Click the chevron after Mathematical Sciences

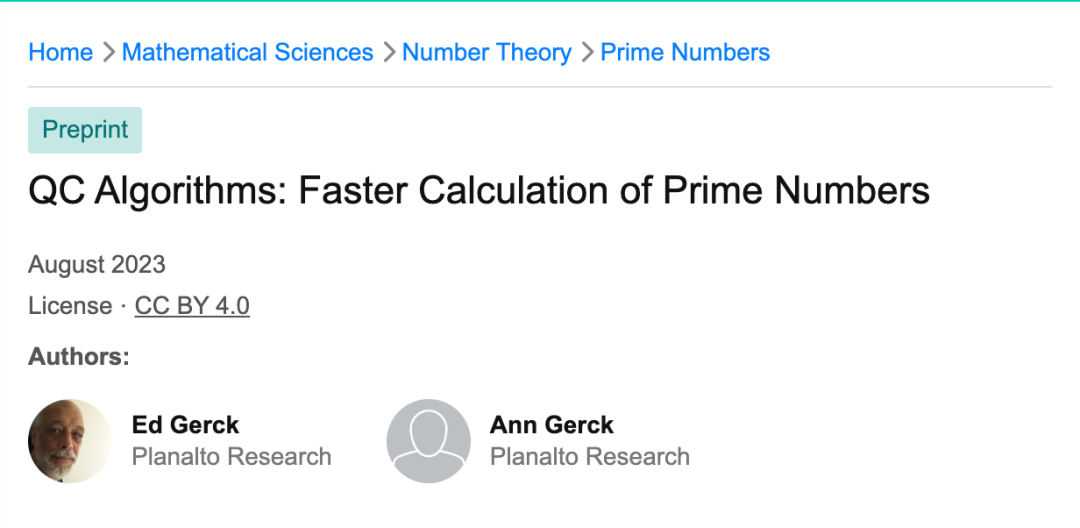tap(388, 53)
